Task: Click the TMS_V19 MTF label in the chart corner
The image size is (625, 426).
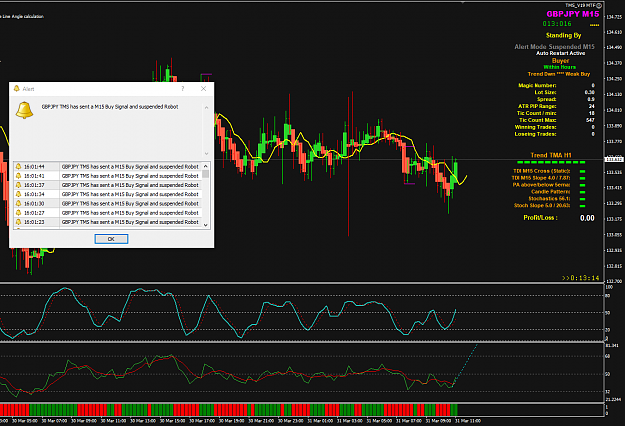Action: (580, 5)
